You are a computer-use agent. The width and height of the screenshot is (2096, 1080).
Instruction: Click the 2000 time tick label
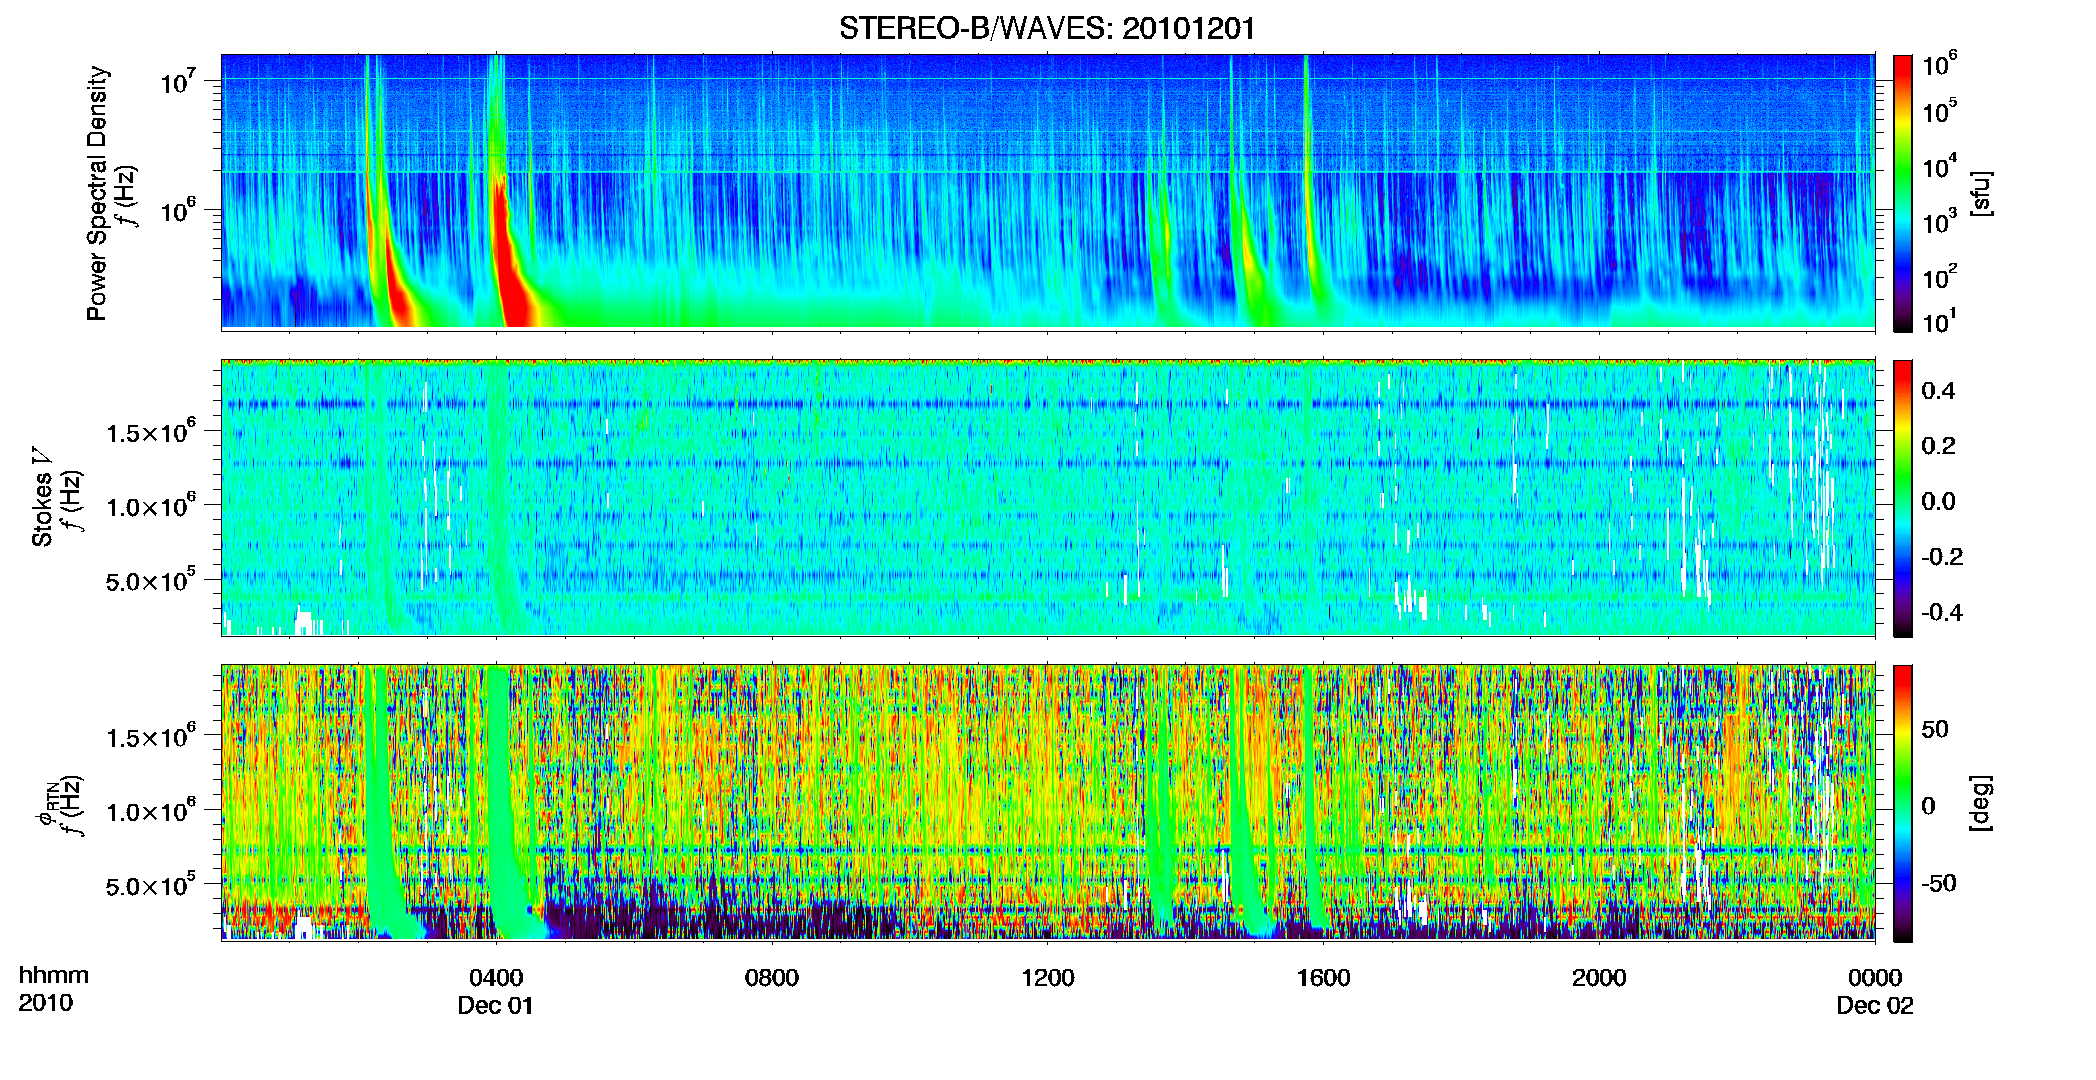1599,978
